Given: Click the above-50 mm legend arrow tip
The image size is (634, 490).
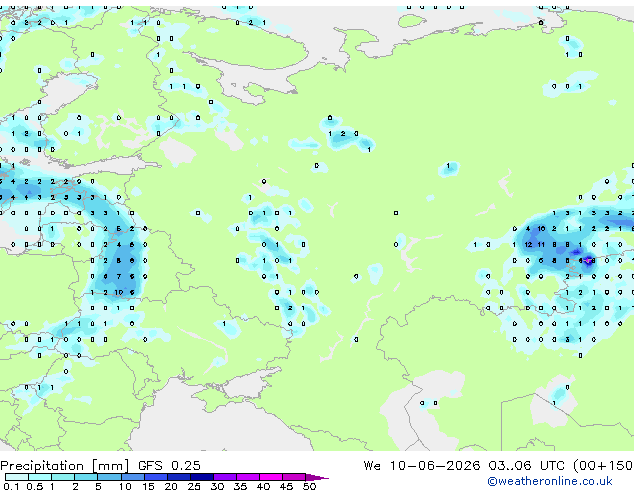Looking at the screenshot, I should click(317, 477).
